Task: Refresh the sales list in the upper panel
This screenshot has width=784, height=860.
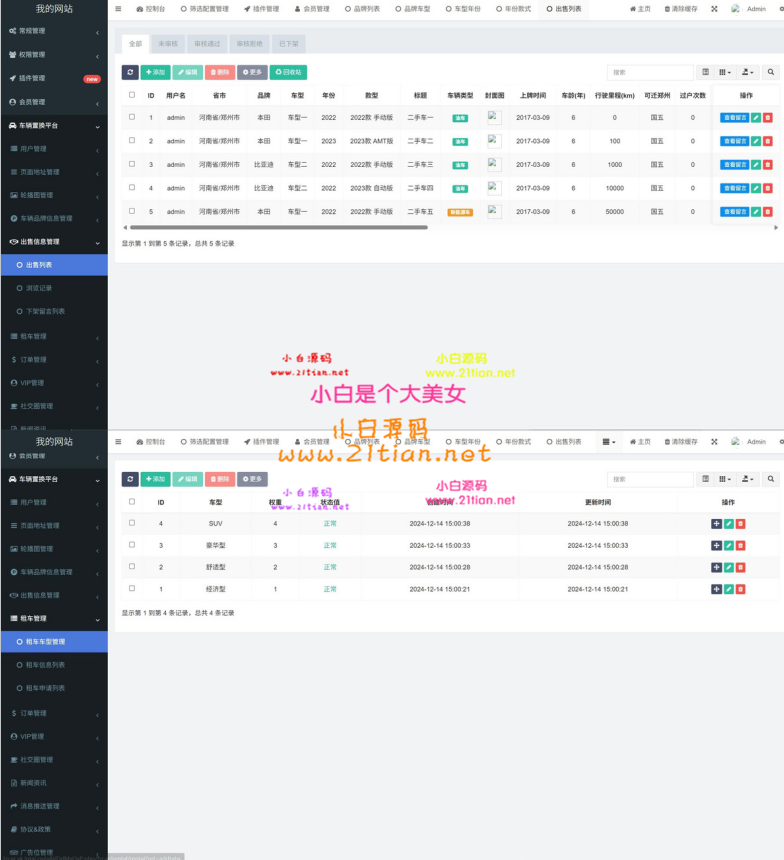Action: [130, 72]
